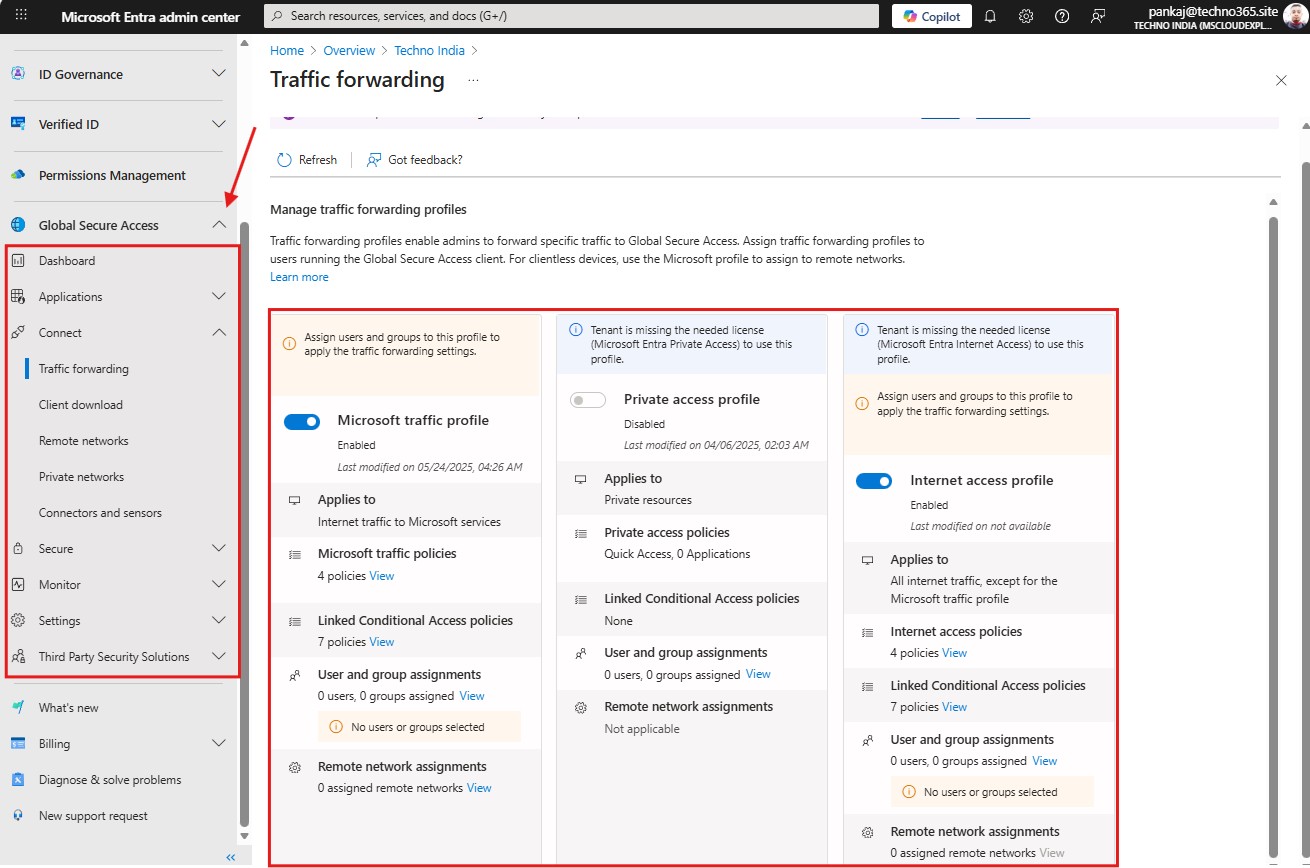
Task: Click the notifications bell icon
Action: point(990,16)
